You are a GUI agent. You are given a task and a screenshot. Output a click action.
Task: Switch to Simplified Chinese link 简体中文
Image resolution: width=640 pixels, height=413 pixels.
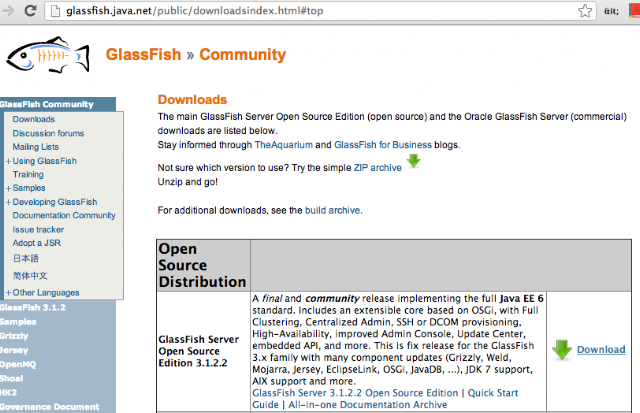30,276
